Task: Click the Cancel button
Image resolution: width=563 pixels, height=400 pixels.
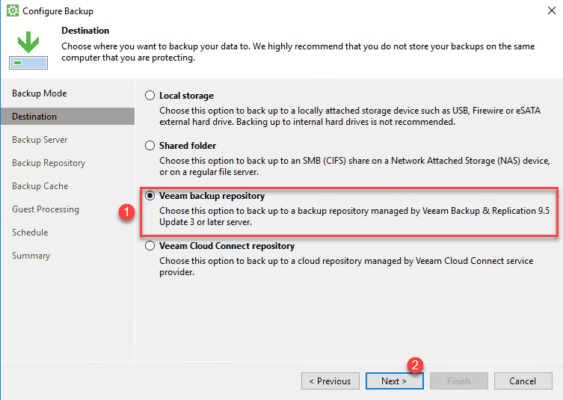Action: click(523, 381)
